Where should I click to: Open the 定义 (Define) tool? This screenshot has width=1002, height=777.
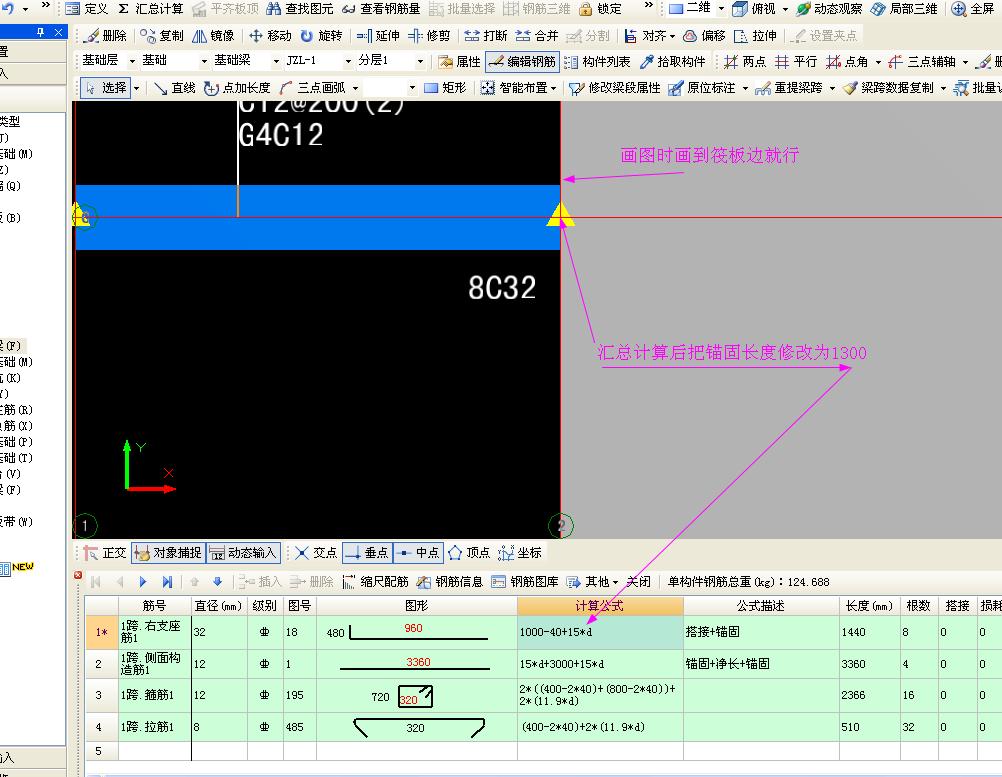(87, 8)
